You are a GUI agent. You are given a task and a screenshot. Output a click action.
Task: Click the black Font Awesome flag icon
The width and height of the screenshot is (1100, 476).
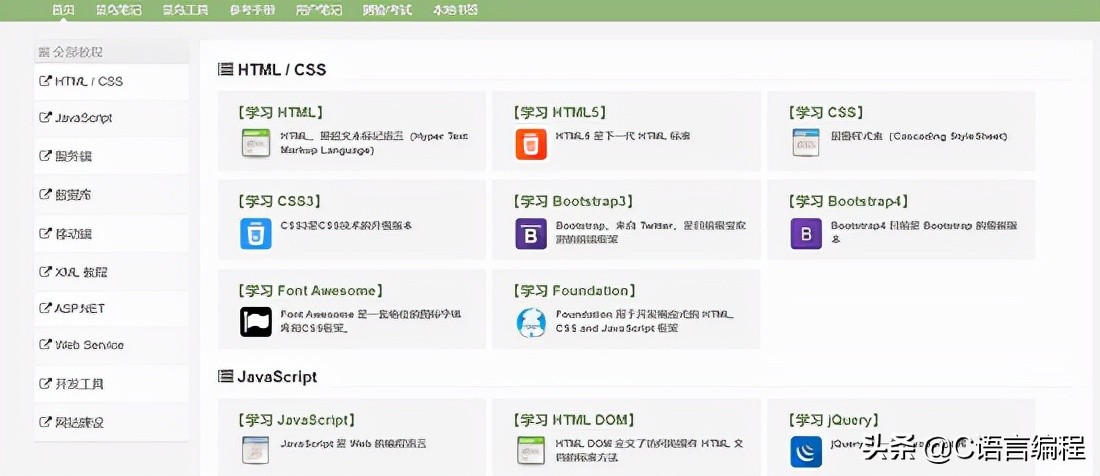[x=255, y=322]
